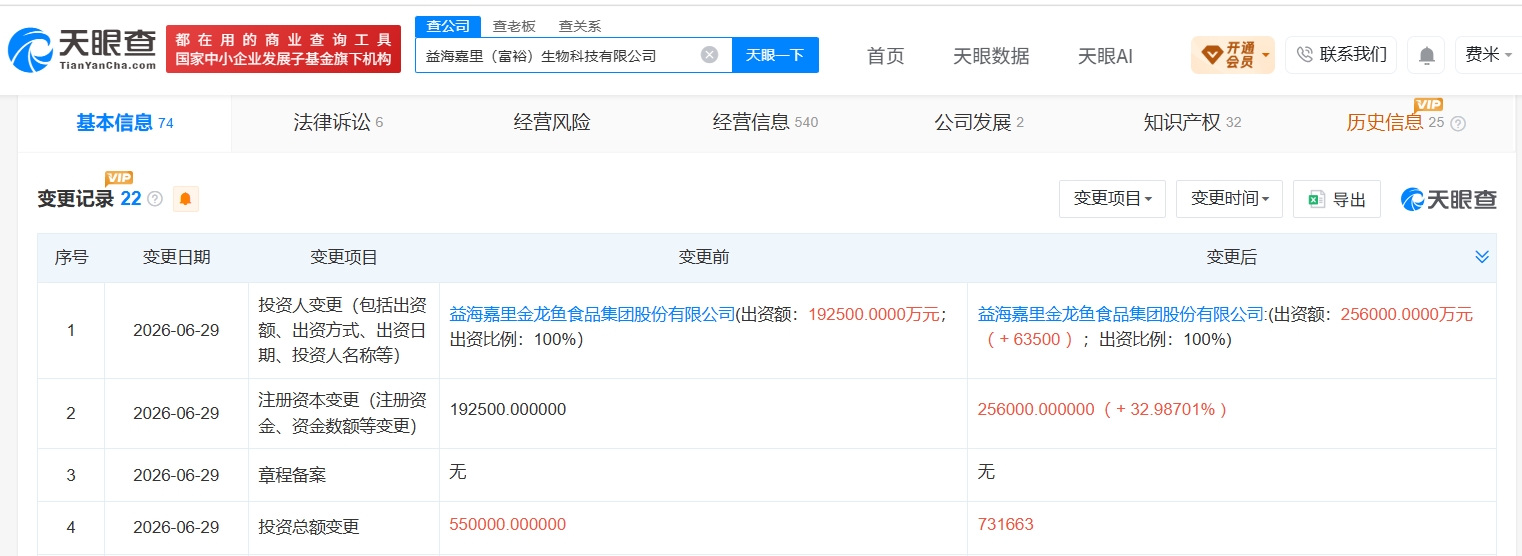Open 益海嘉里金龙鱼食品集团 link in 变更前 column
Screen dimensions: 1522x556
pyautogui.click(x=592, y=314)
